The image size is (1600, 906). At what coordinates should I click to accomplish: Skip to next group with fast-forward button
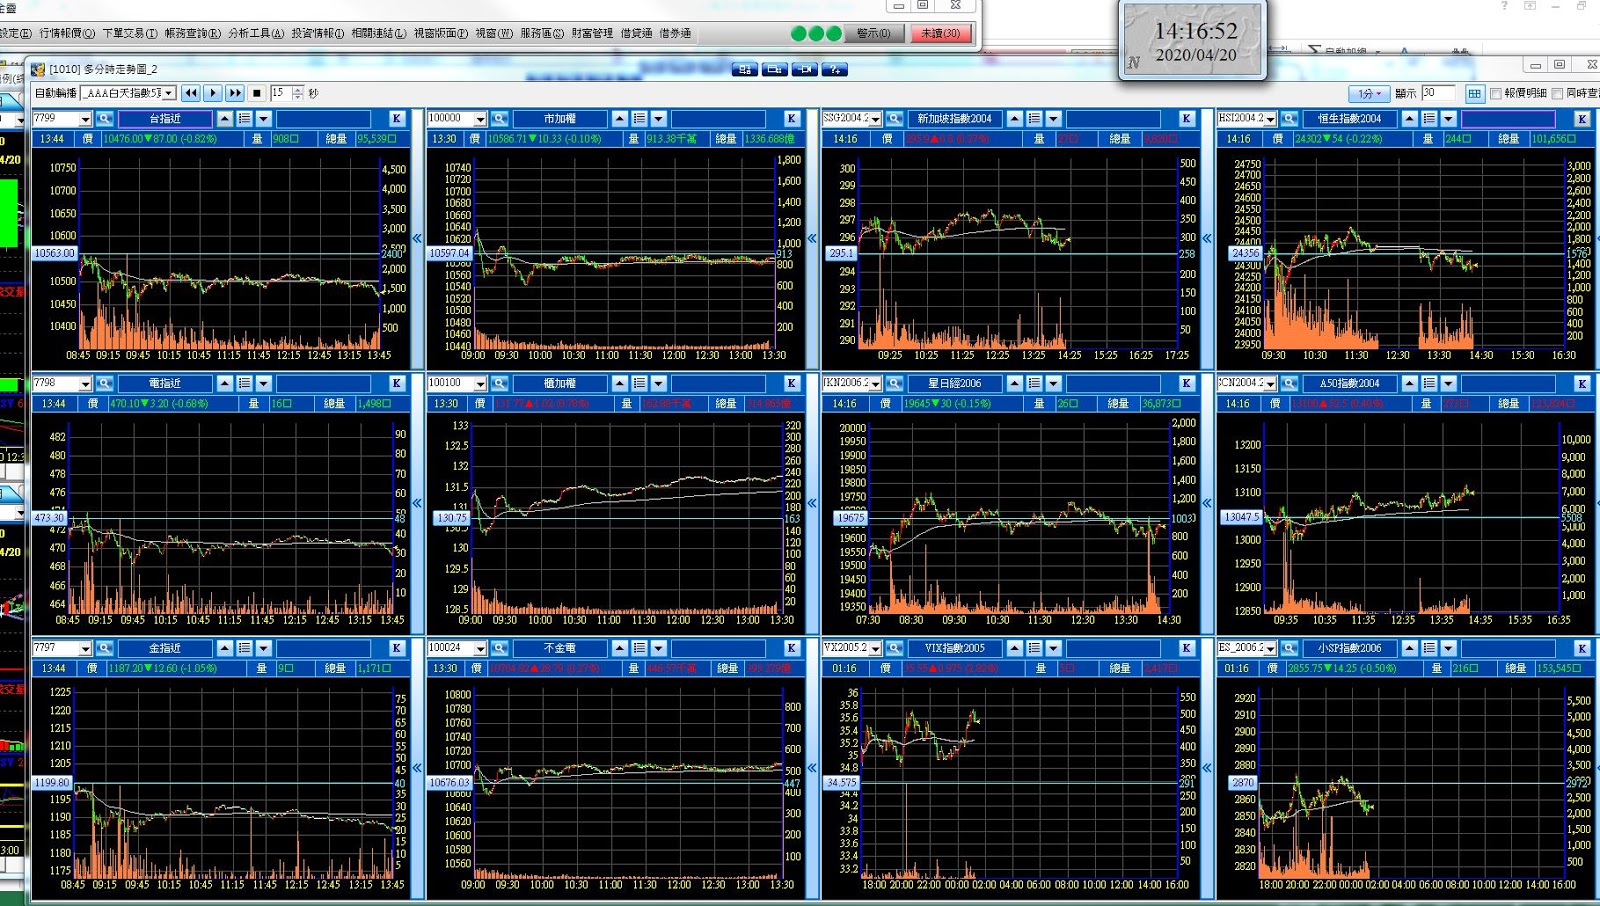pos(235,93)
